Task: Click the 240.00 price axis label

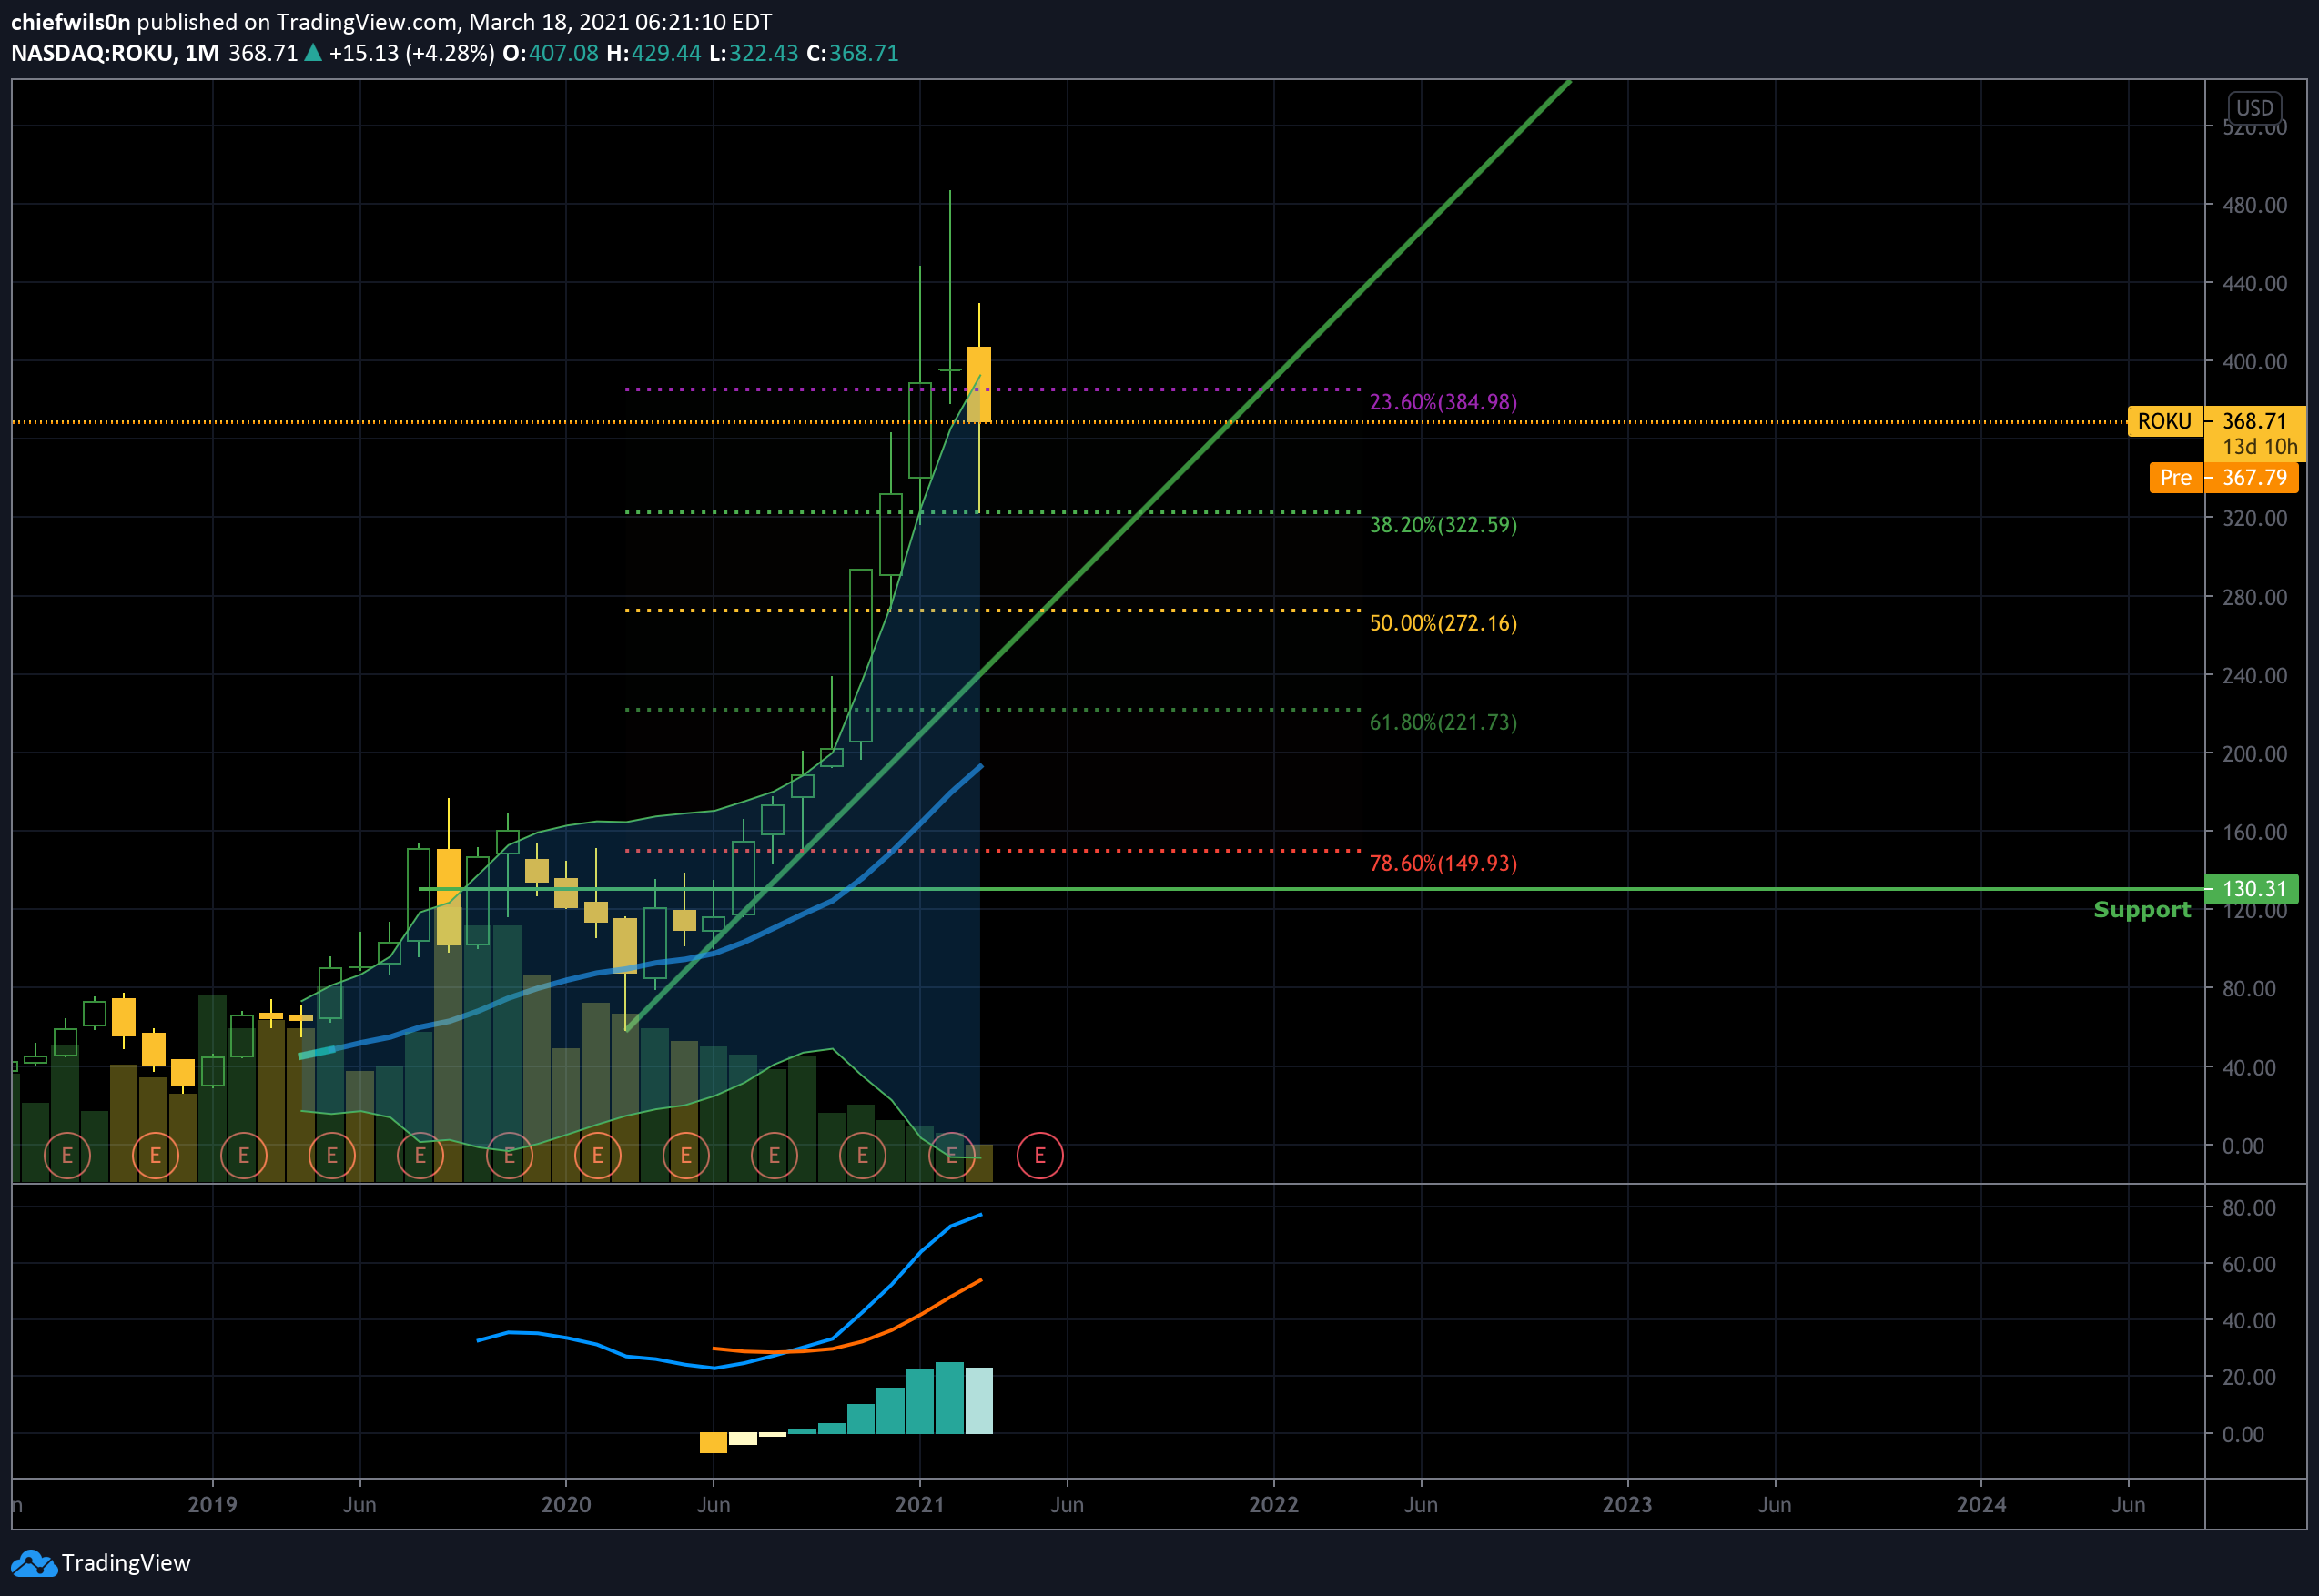Action: [2254, 676]
